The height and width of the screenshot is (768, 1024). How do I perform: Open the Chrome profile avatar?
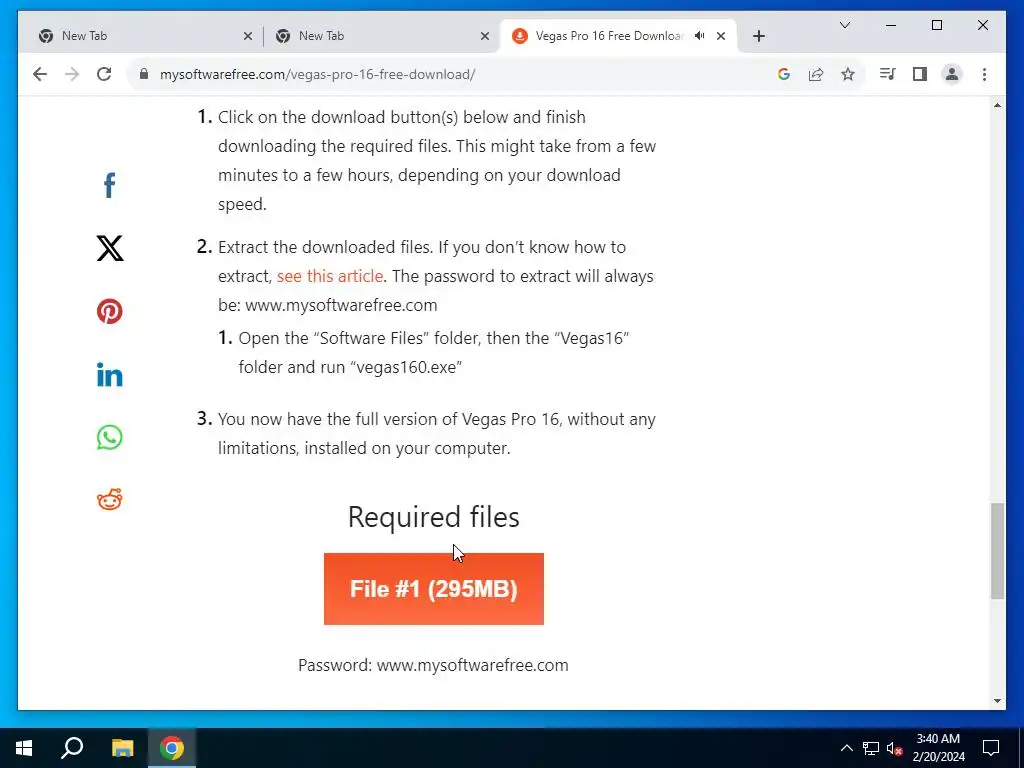(952, 74)
